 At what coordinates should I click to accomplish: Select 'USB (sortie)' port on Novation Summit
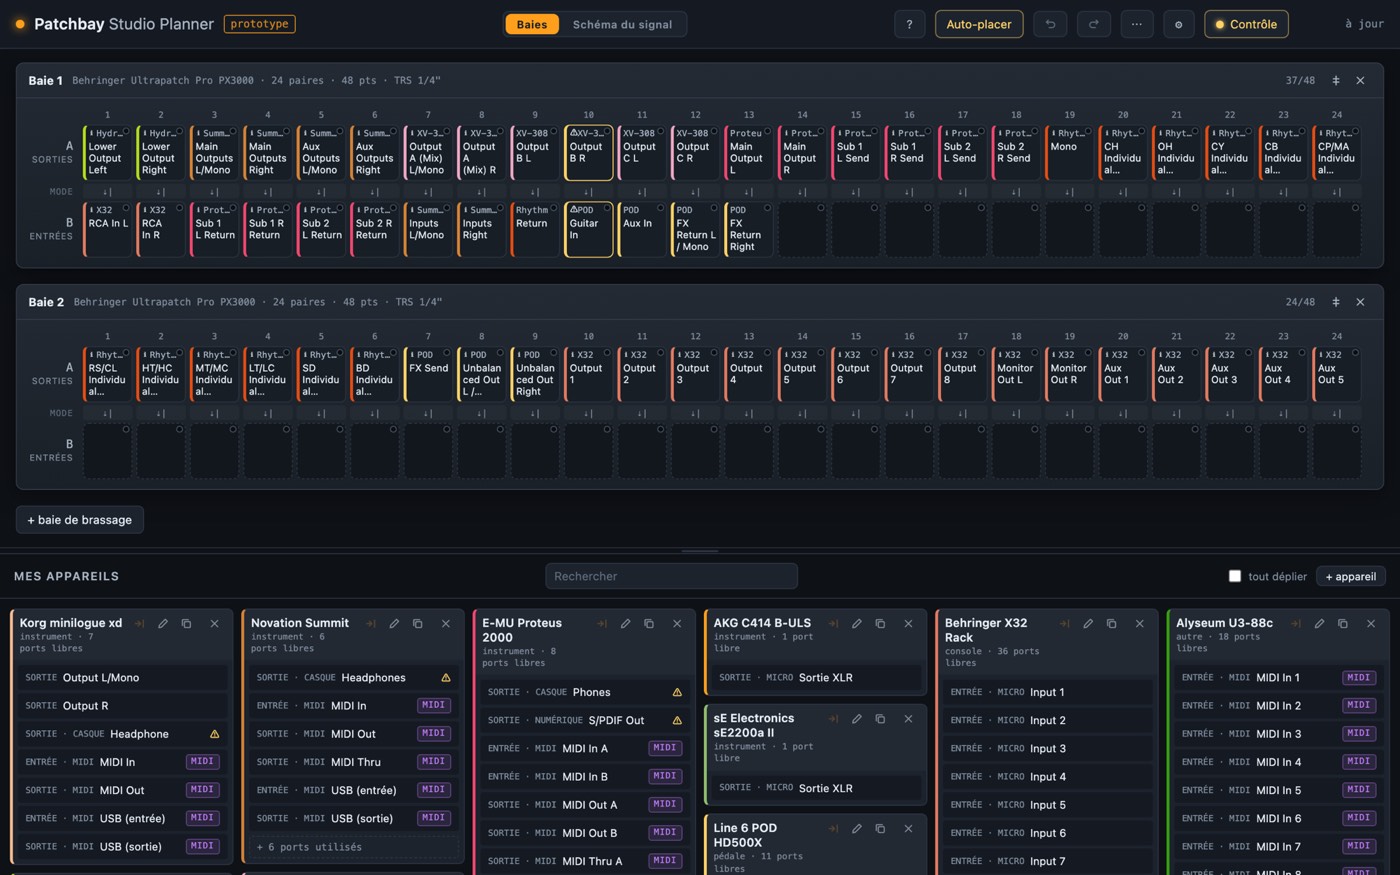[354, 818]
